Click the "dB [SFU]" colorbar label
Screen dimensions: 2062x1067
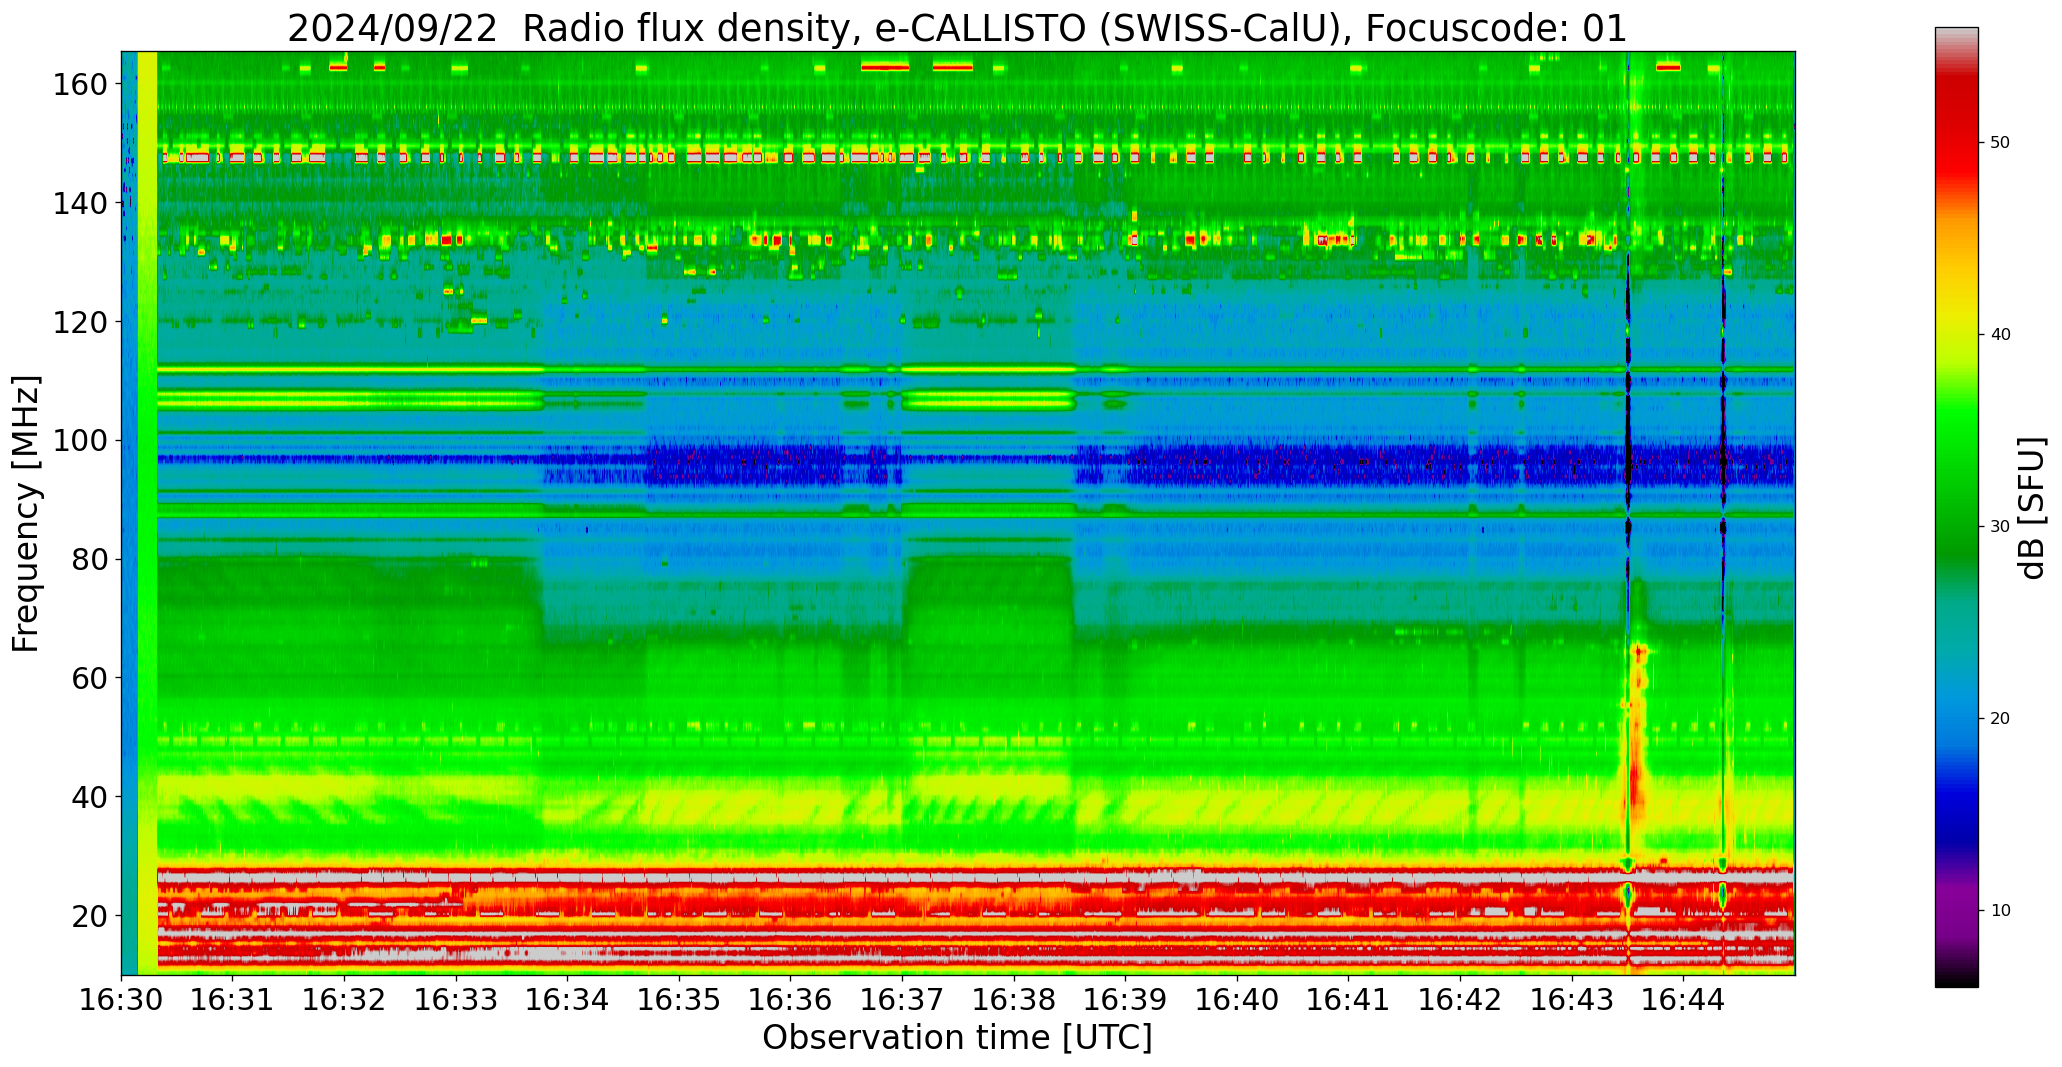click(x=2031, y=508)
